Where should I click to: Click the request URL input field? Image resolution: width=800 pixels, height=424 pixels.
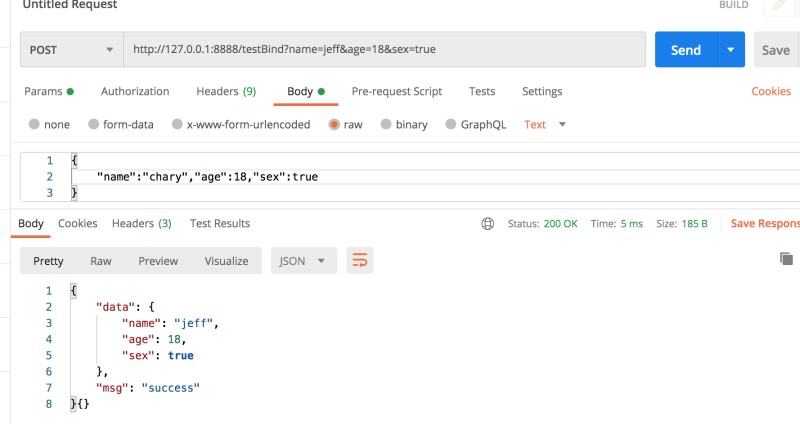[x=385, y=49]
